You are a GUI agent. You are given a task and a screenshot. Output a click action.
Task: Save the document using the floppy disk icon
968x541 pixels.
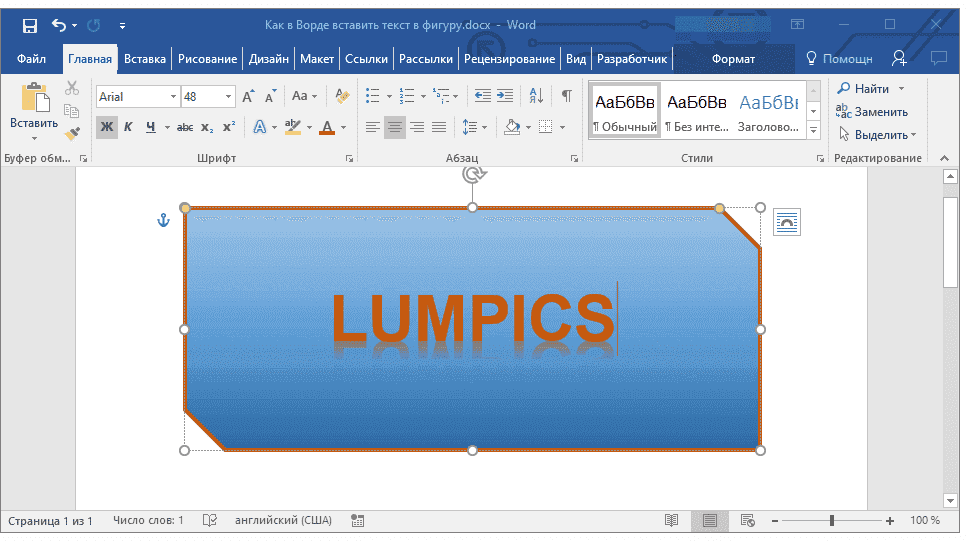[30, 25]
